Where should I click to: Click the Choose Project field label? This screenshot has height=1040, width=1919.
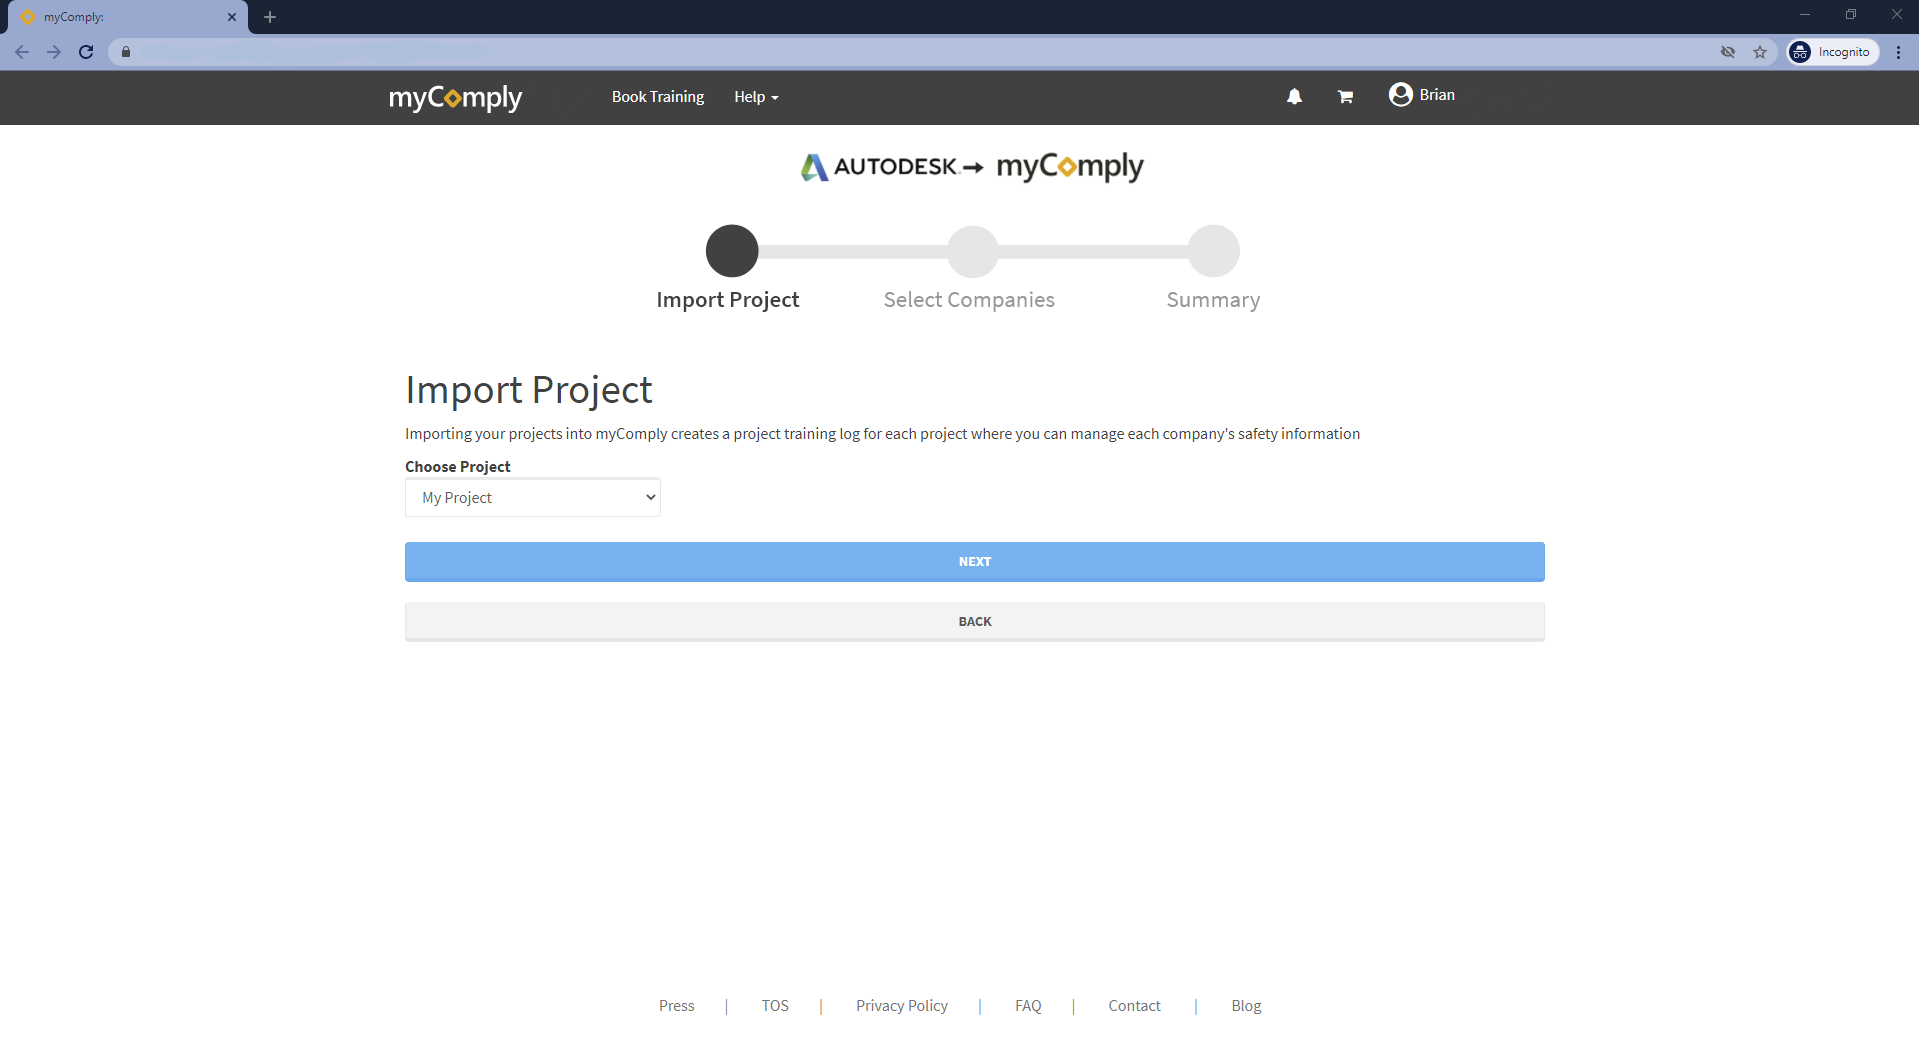pos(458,467)
